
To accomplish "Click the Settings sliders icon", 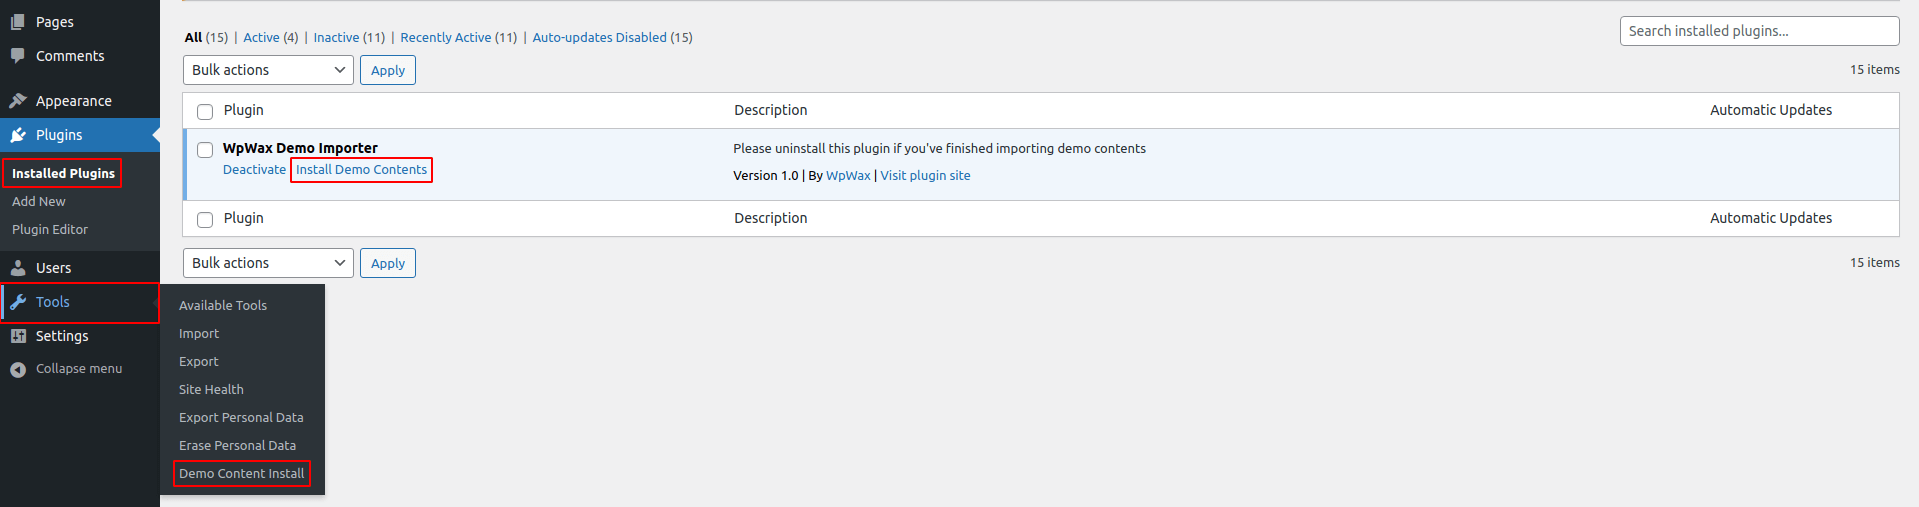I will pyautogui.click(x=18, y=336).
